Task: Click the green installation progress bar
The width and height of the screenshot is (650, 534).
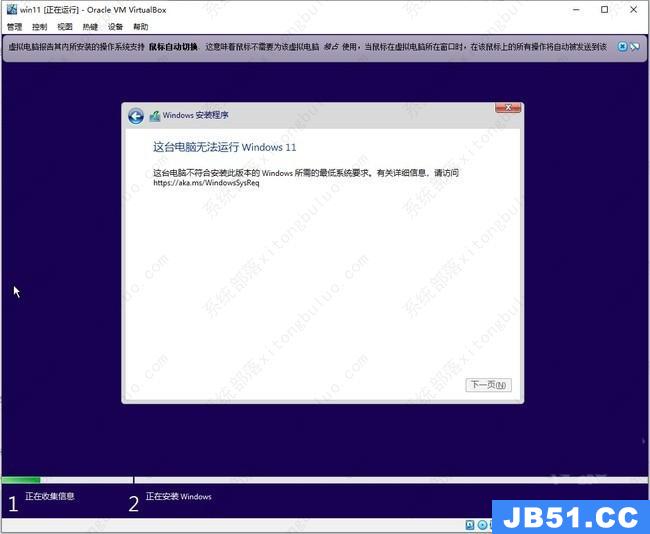Action: pyautogui.click(x=21, y=481)
